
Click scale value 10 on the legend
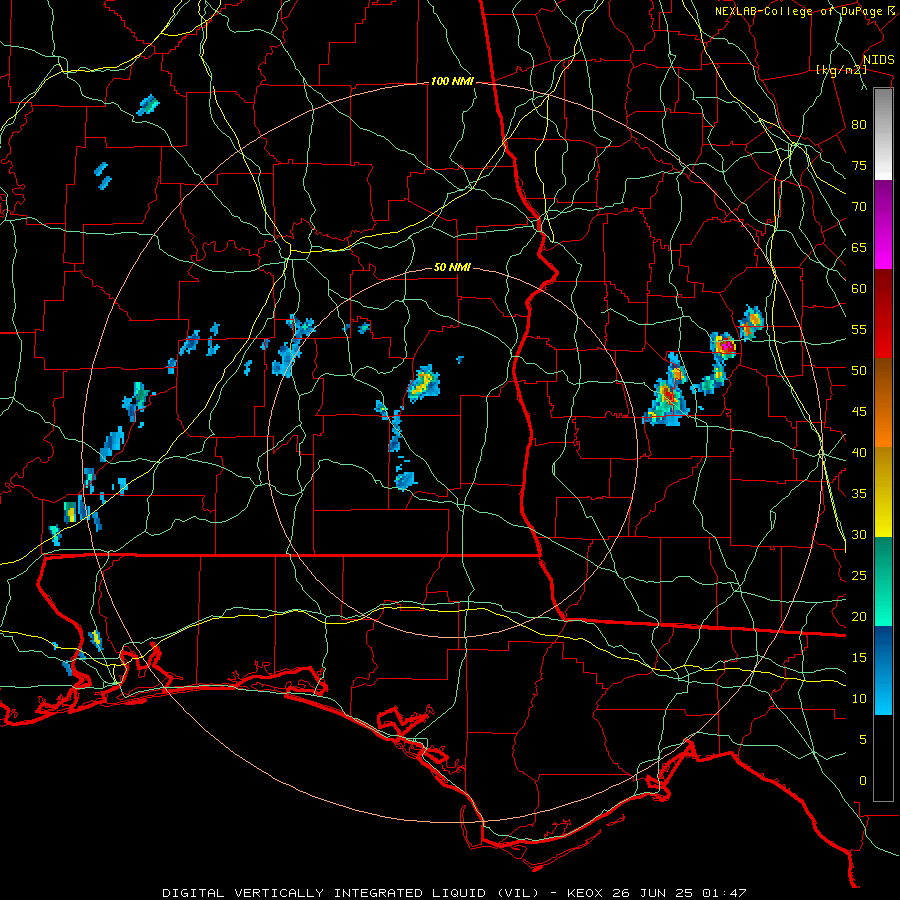(859, 699)
